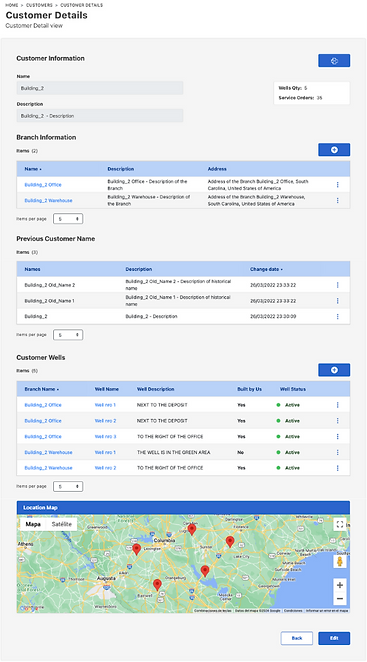Viewport: 367px width, 662px height.
Task: Click CUSTOMER DETAILS in breadcrumb
Action: 82,5
